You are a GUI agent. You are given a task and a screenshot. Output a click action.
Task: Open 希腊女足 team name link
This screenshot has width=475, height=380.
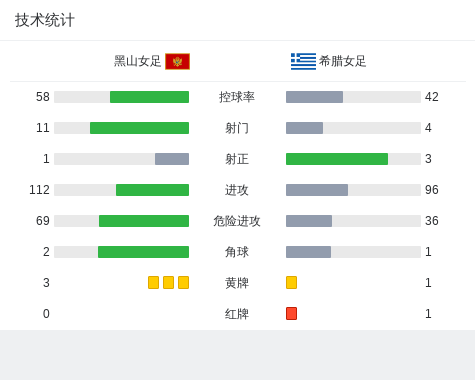coord(342,61)
